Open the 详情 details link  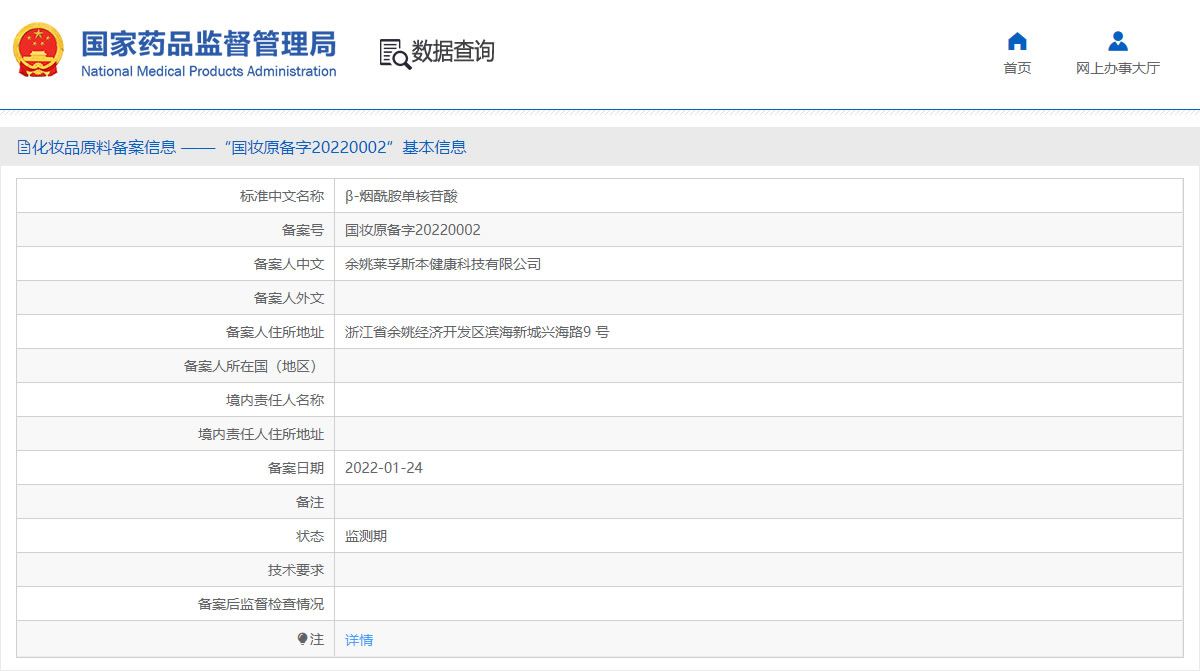[359, 640]
